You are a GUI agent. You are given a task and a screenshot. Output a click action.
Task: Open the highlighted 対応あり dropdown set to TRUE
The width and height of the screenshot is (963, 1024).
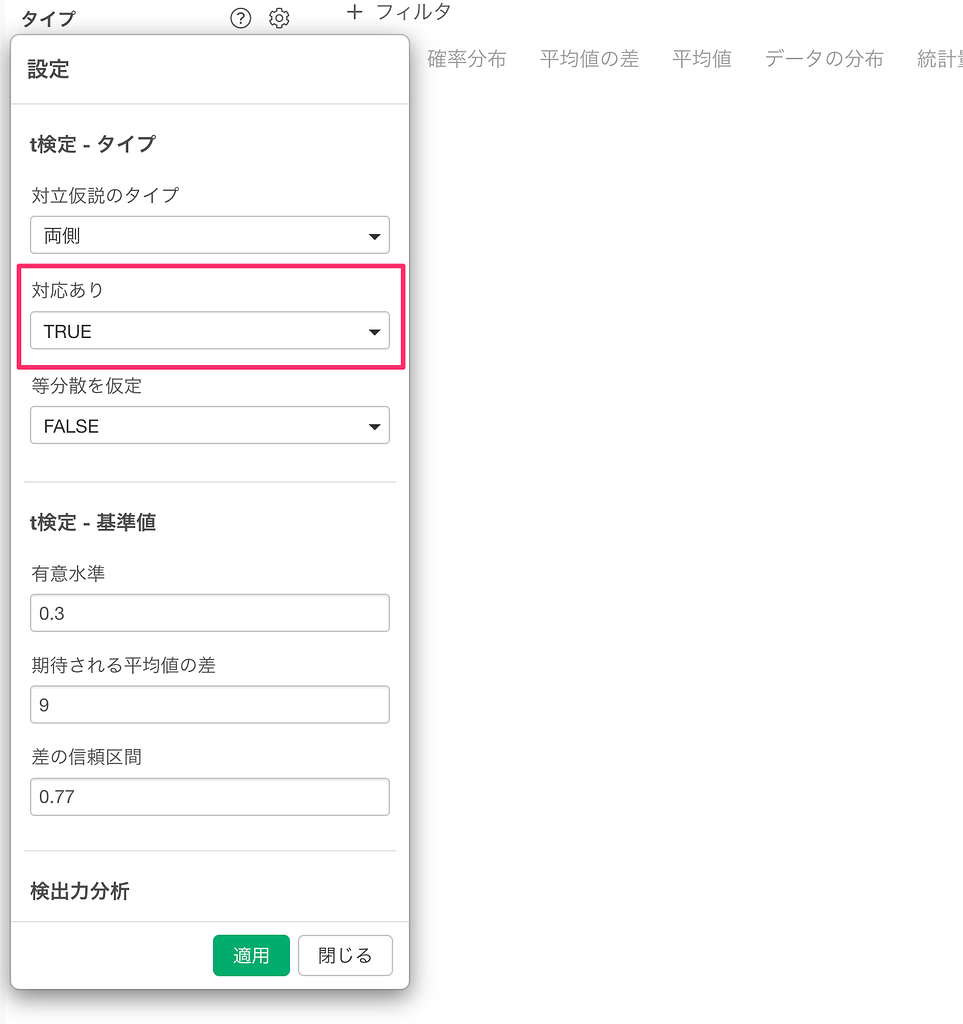(x=209, y=331)
